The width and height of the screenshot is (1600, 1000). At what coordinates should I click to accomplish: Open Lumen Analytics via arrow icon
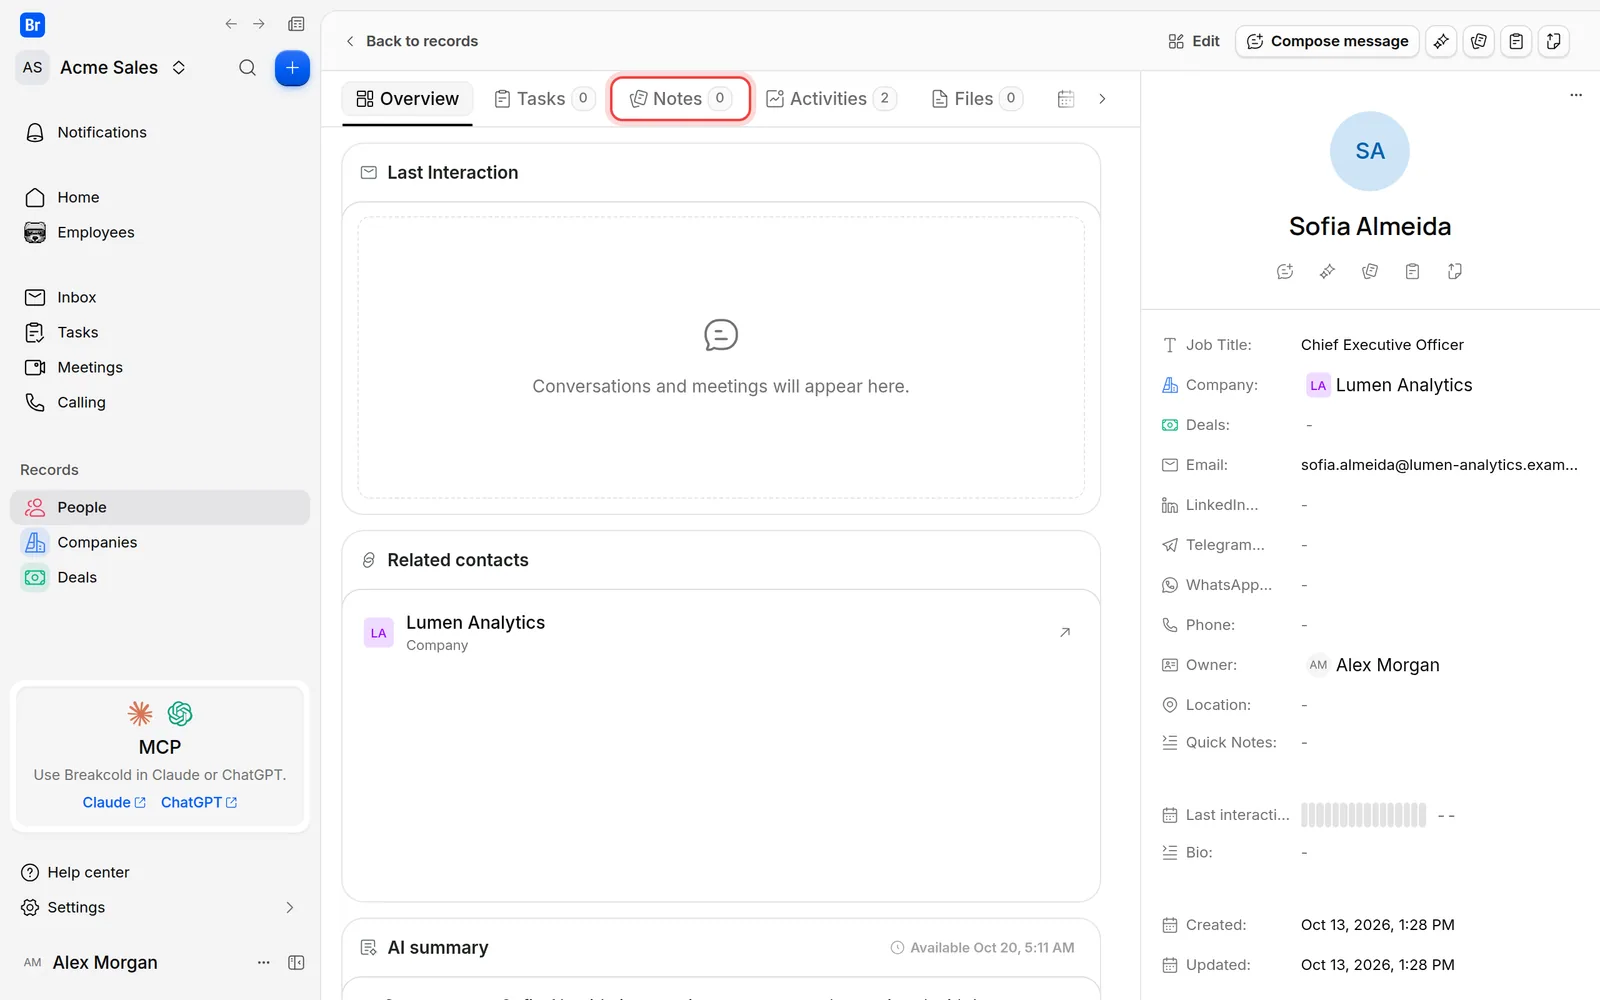tap(1065, 632)
